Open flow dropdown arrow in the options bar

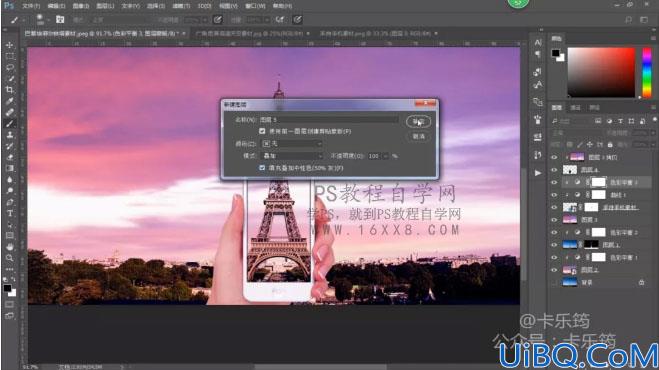click(268, 20)
